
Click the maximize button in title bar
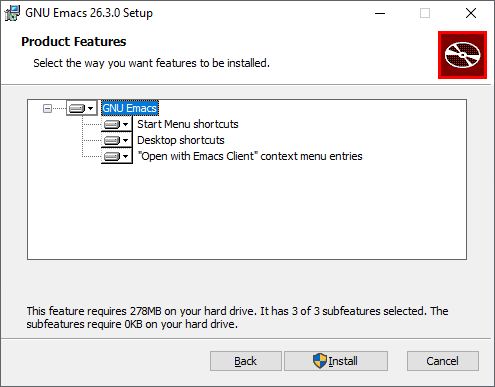pos(425,13)
